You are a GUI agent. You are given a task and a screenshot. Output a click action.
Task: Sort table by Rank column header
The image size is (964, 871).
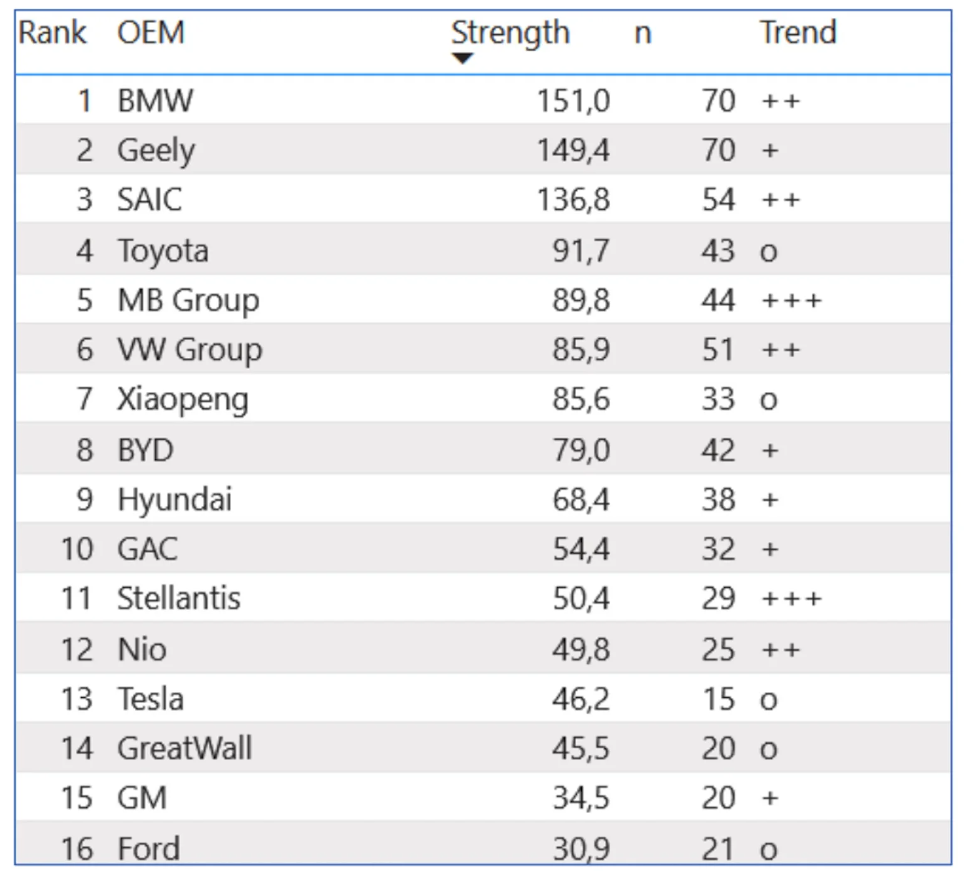tap(52, 33)
